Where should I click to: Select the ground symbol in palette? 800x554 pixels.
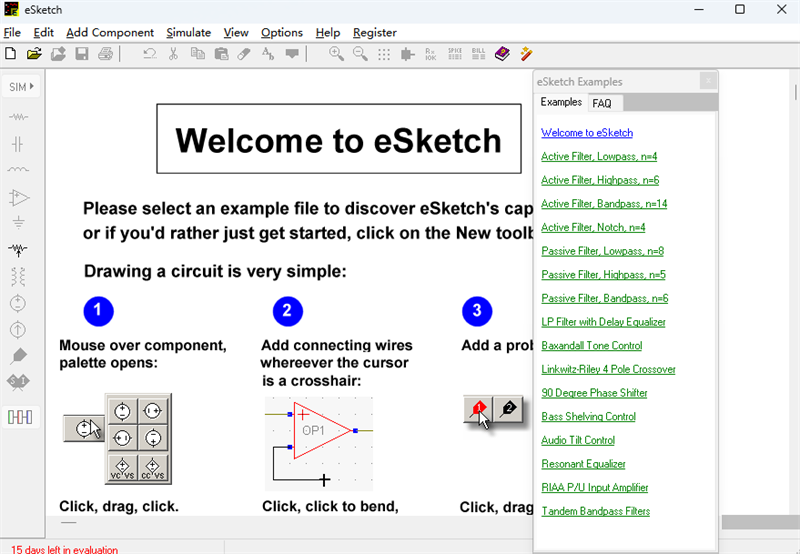(18, 222)
